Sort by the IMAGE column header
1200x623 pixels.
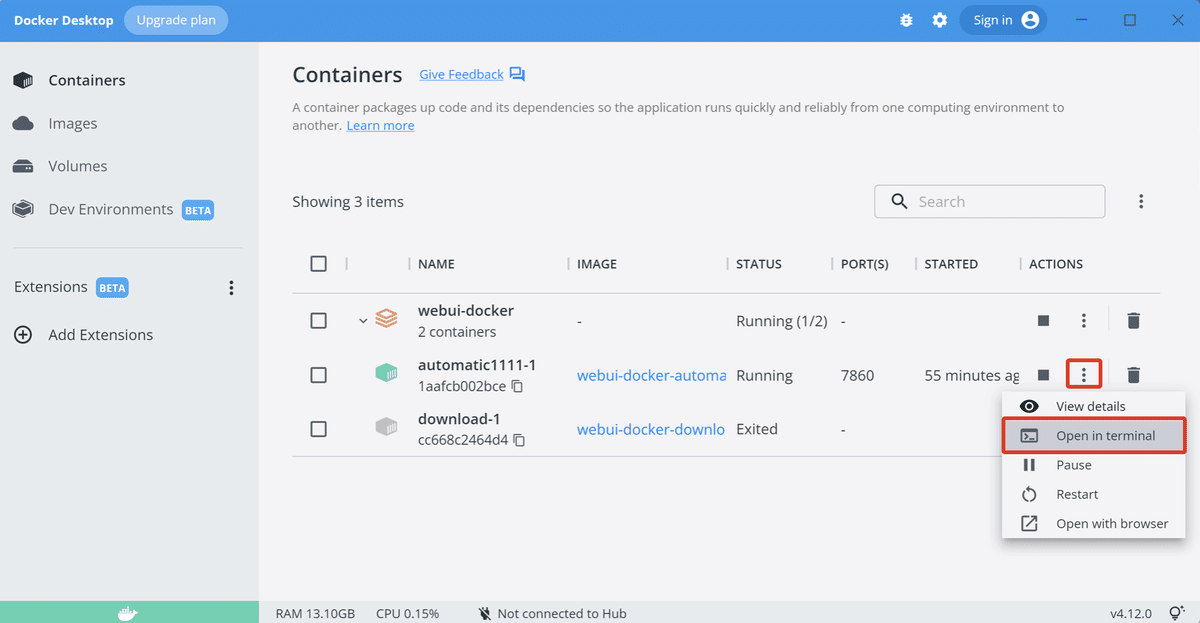tap(597, 264)
